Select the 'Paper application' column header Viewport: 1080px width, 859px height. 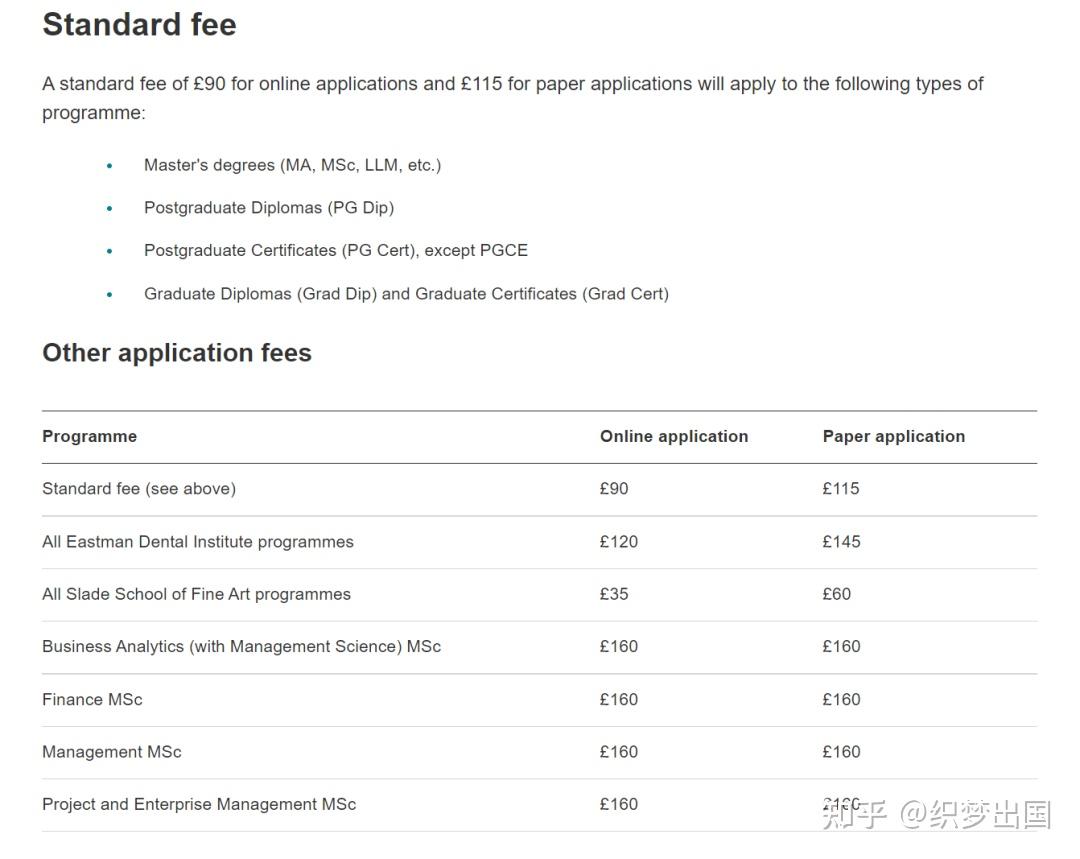click(893, 436)
